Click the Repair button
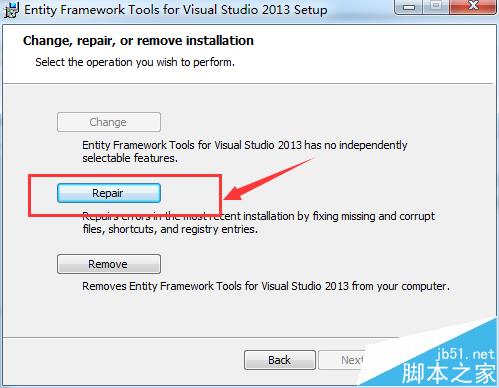Screen dimensions: 499x388 pyautogui.click(x=109, y=193)
